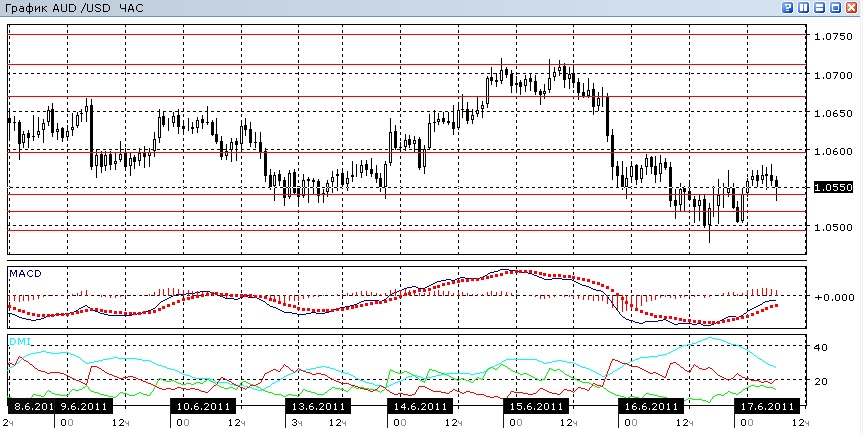
Task: Select the 13.6.2011 date marker
Action: (x=318, y=406)
